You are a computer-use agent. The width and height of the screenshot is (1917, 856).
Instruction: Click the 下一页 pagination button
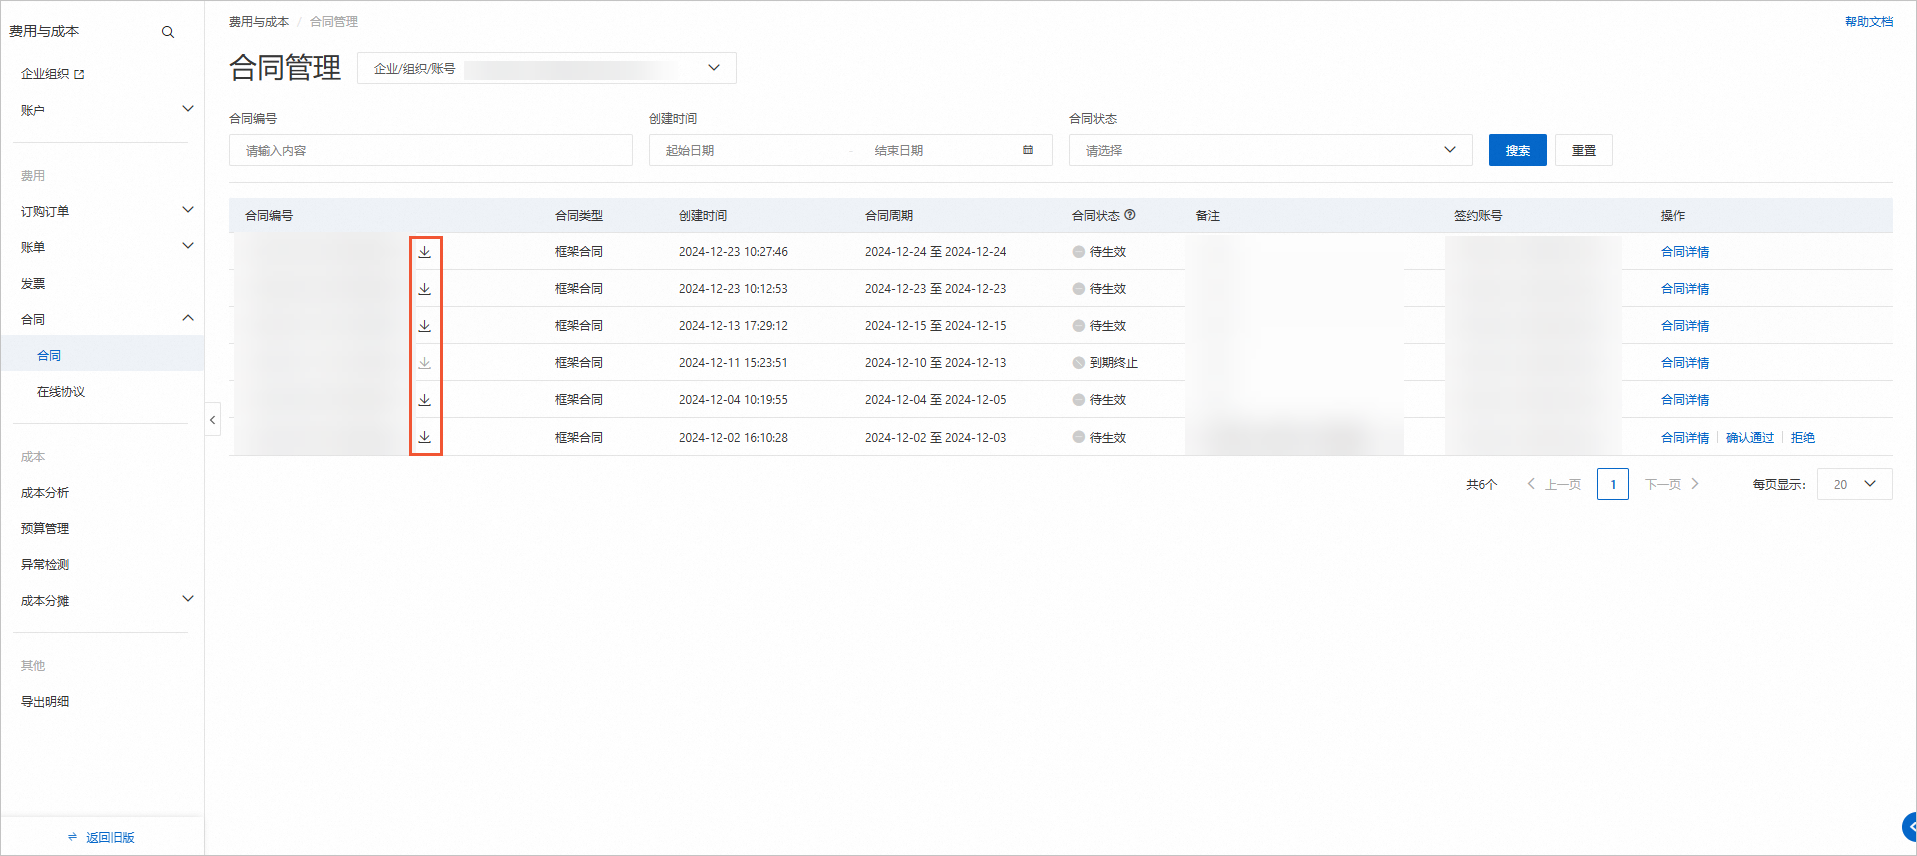(1672, 485)
